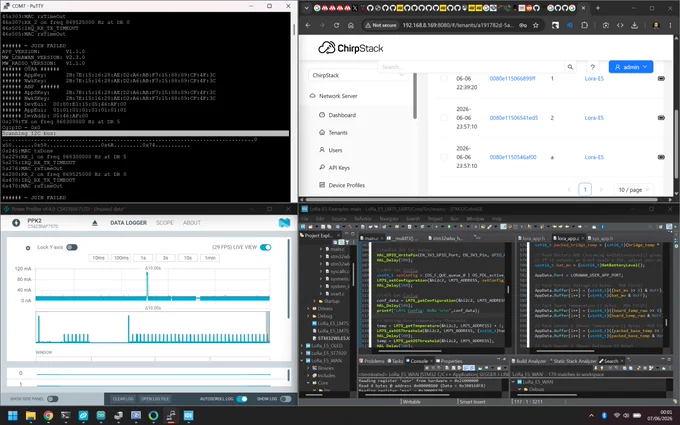Open the 10 / page dropdown

634,190
